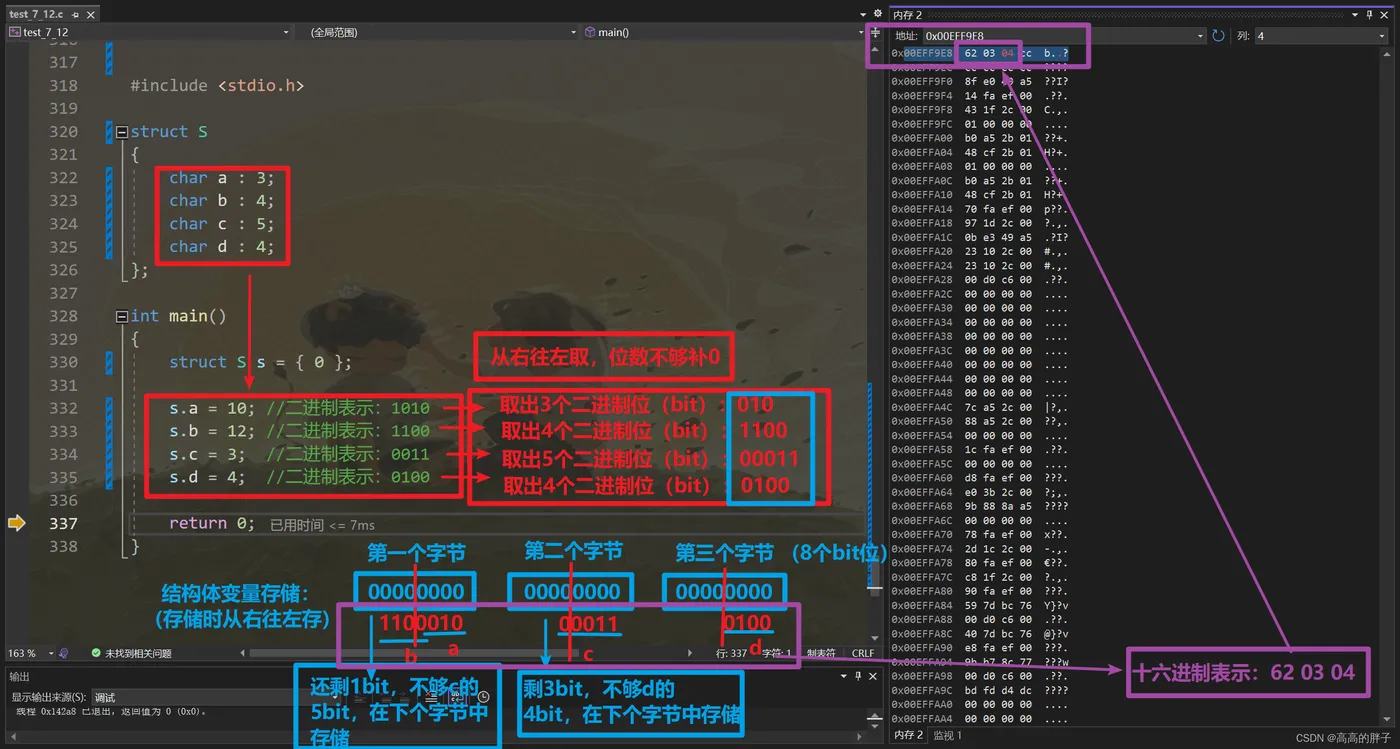This screenshot has height=749, width=1400.
Task: Switch to the 内存 2 bottom tab
Action: click(x=908, y=735)
